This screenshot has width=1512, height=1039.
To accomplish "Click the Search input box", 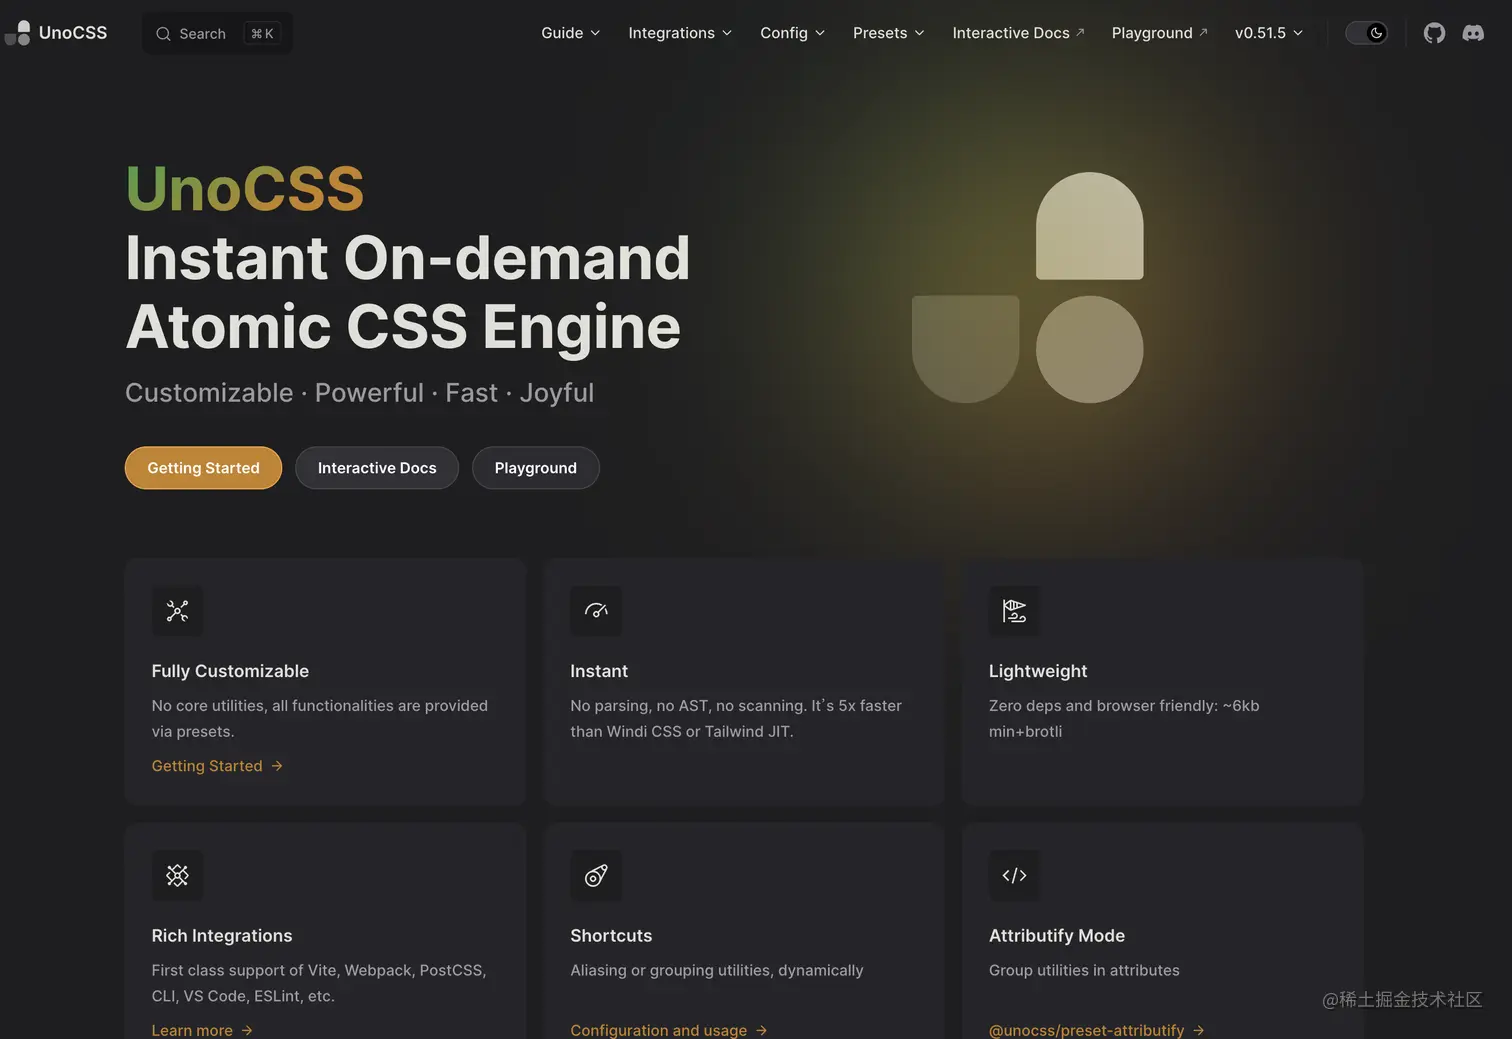I will pyautogui.click(x=218, y=34).
